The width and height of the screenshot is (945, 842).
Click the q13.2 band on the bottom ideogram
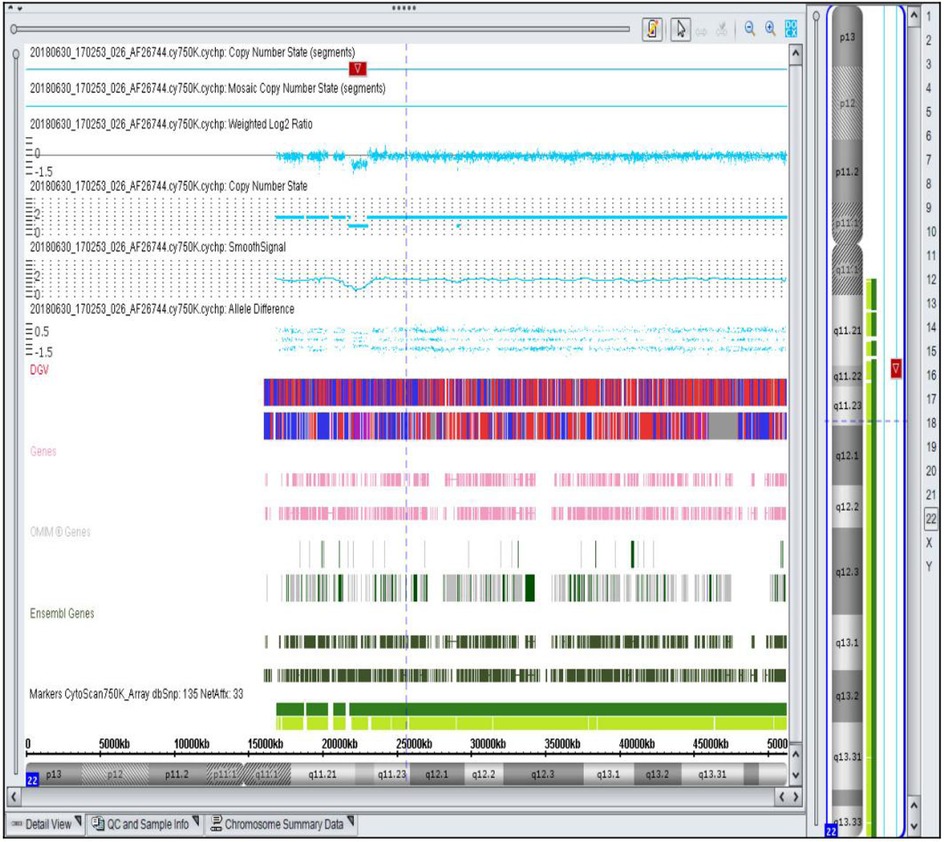tap(657, 774)
